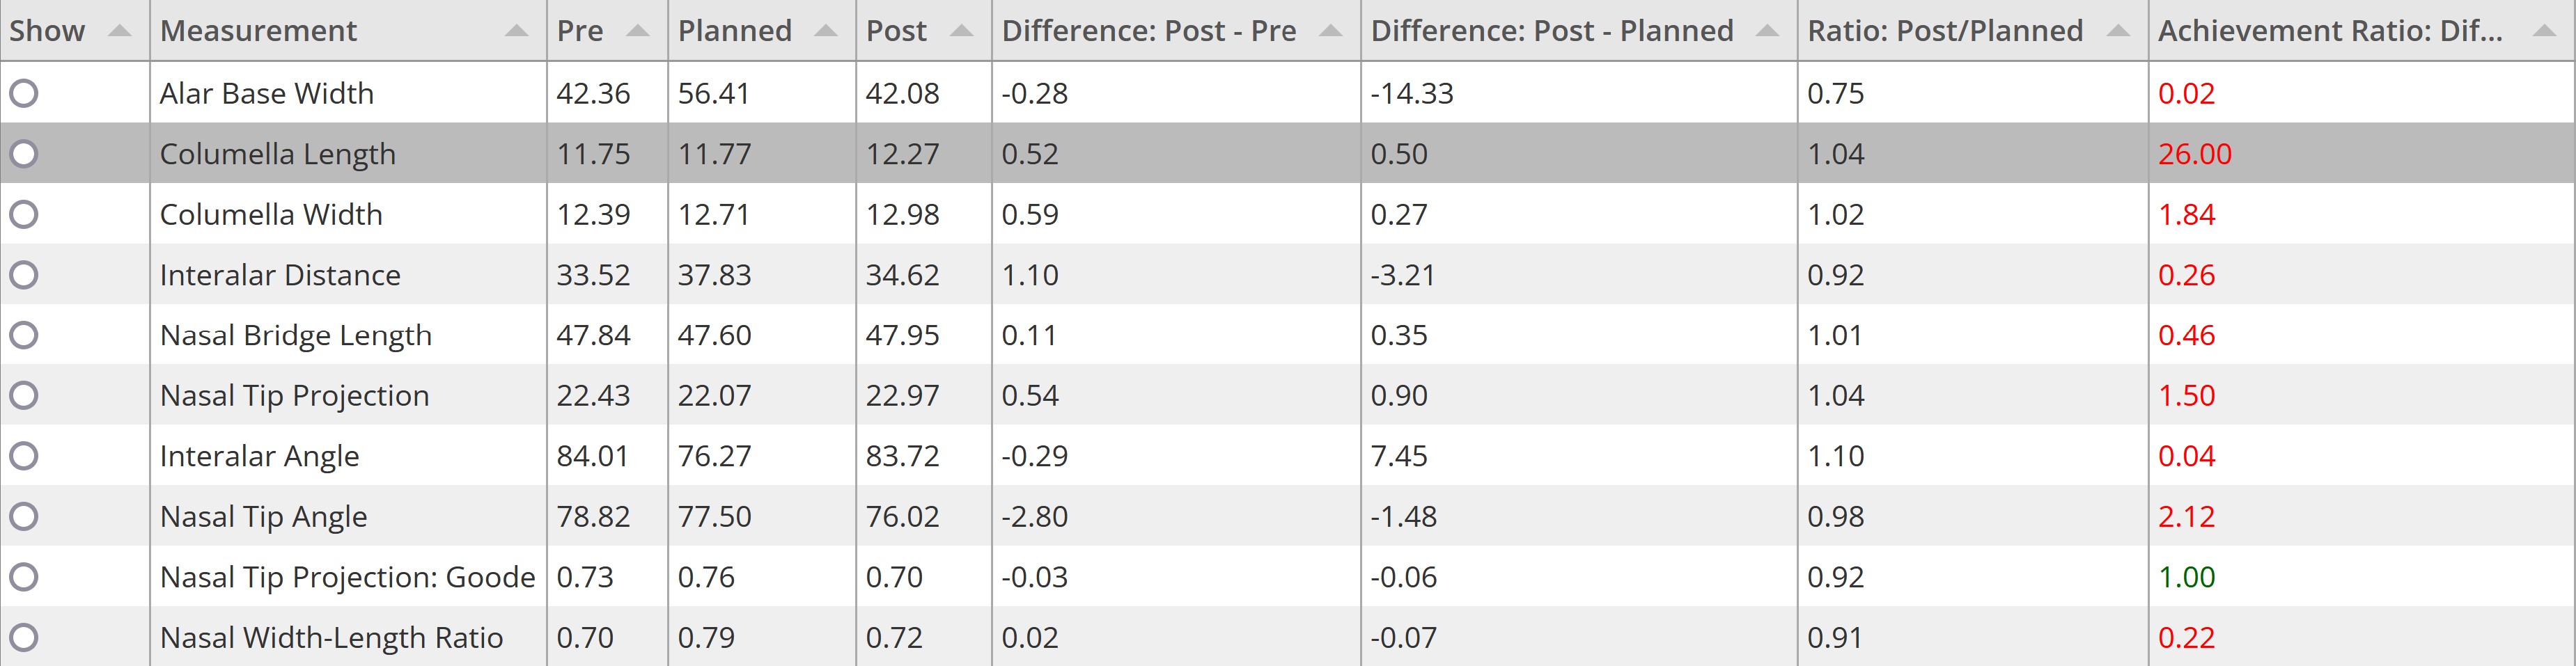2576x666 pixels.
Task: Click sort arrow for Ratio: Post/Planned column
Action: coord(2117,31)
